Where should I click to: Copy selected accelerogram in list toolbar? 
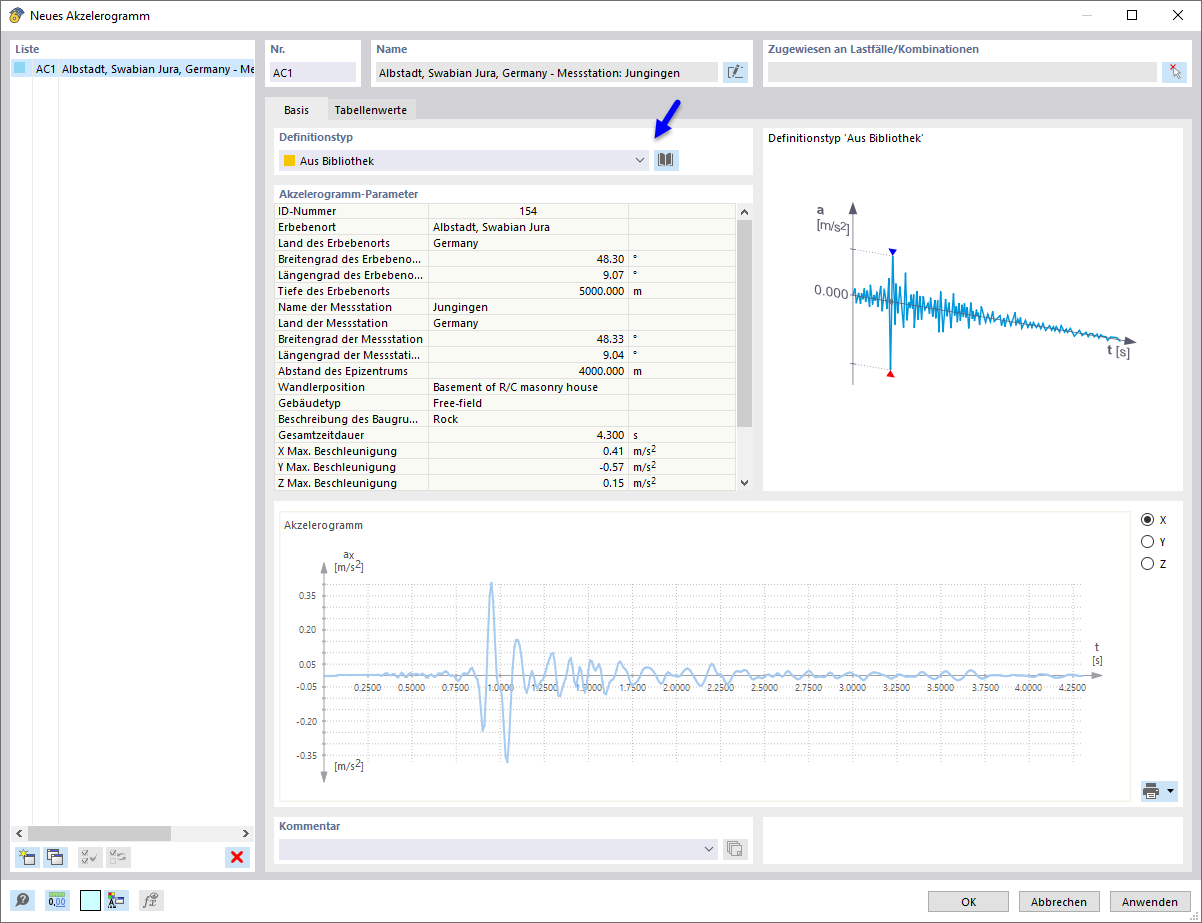[x=56, y=857]
